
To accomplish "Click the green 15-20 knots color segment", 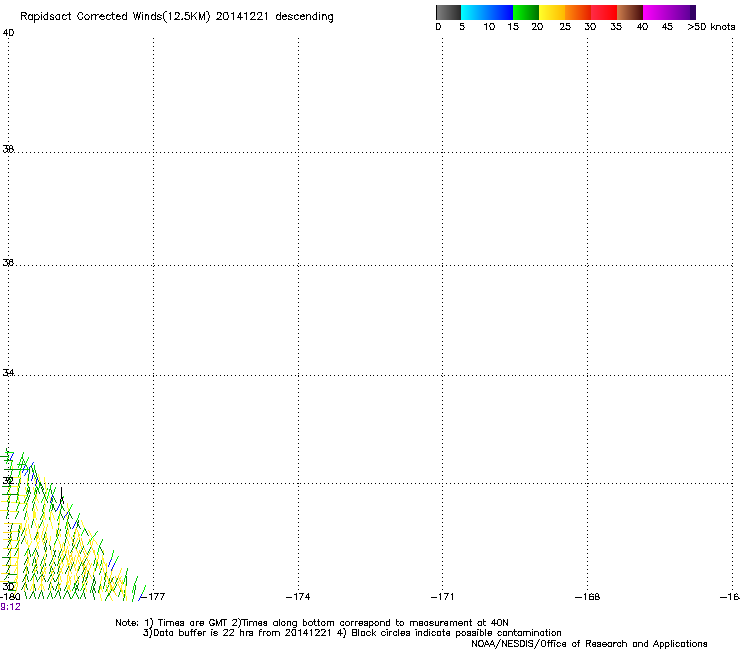I will [526, 12].
